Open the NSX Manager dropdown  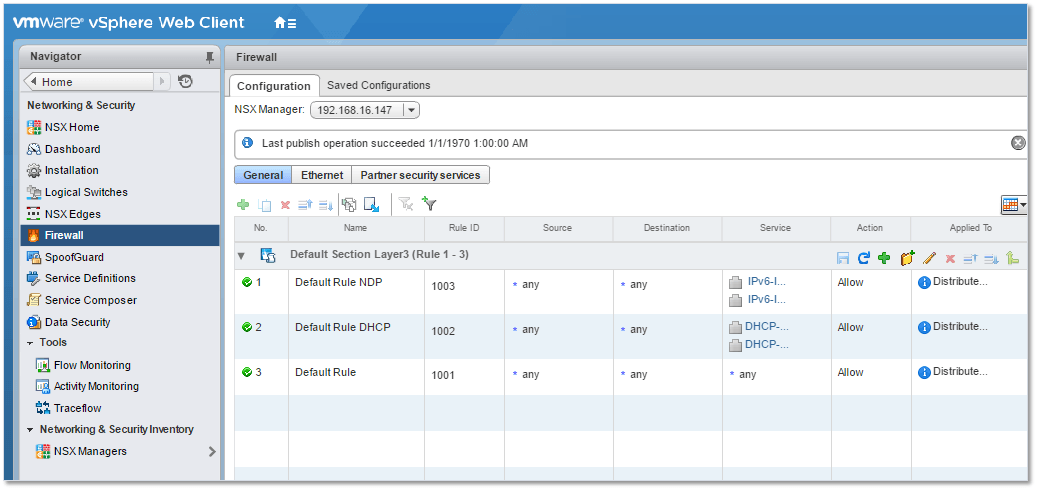tap(364, 110)
